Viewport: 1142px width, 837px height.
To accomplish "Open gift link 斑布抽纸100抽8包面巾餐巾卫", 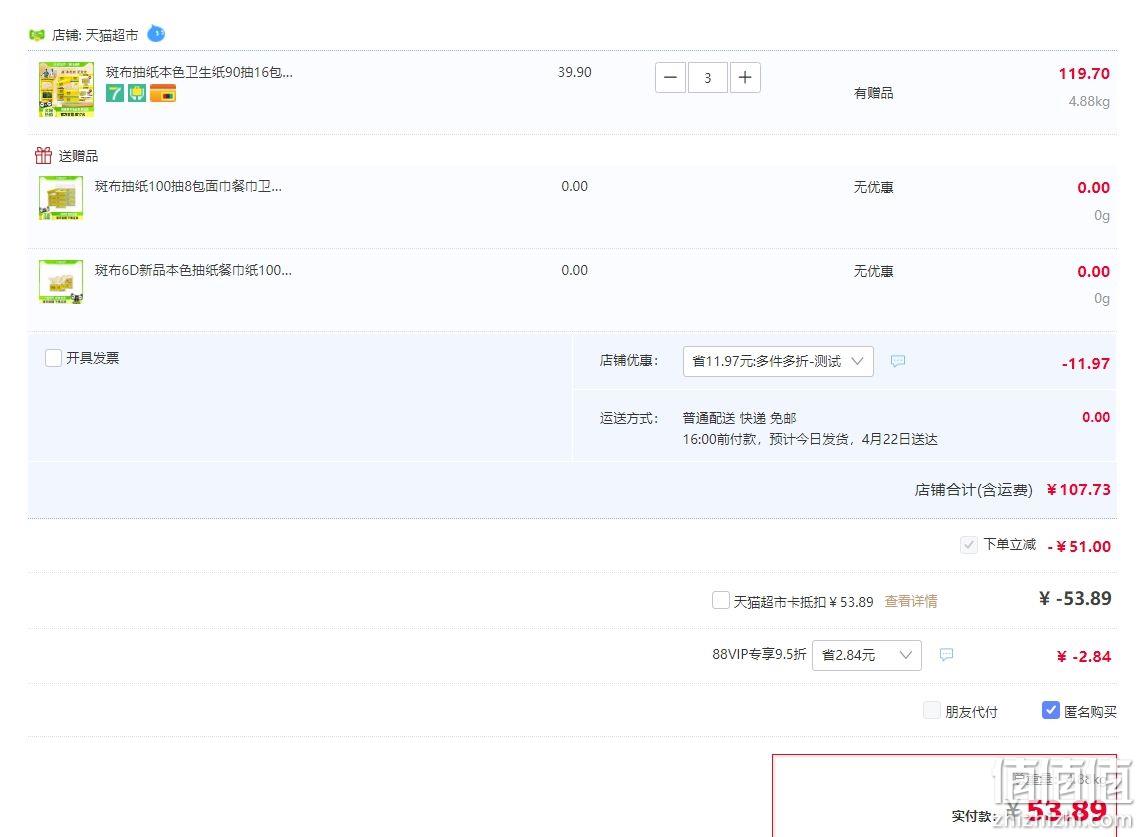I will click(x=188, y=186).
